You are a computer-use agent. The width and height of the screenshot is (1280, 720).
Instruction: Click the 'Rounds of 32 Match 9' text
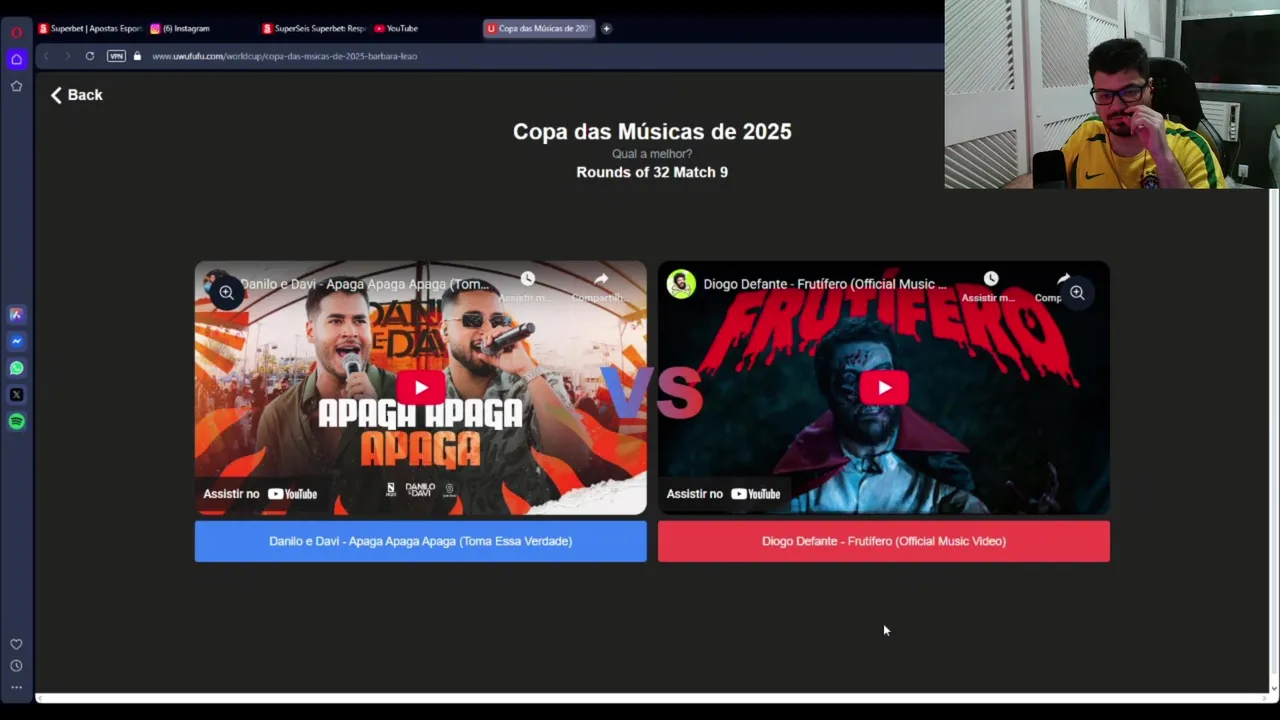[x=652, y=172]
